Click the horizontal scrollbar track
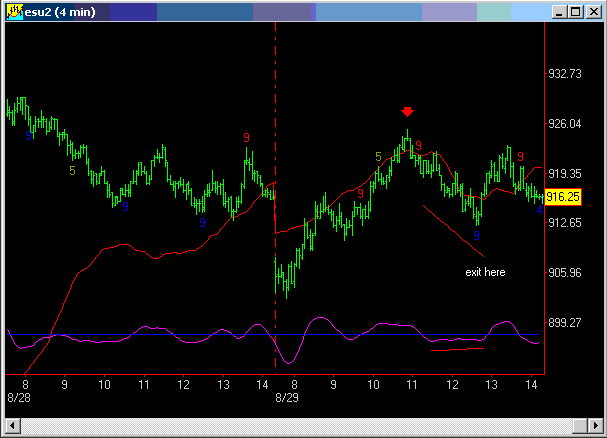The height and width of the screenshot is (438, 607). [x=300, y=427]
